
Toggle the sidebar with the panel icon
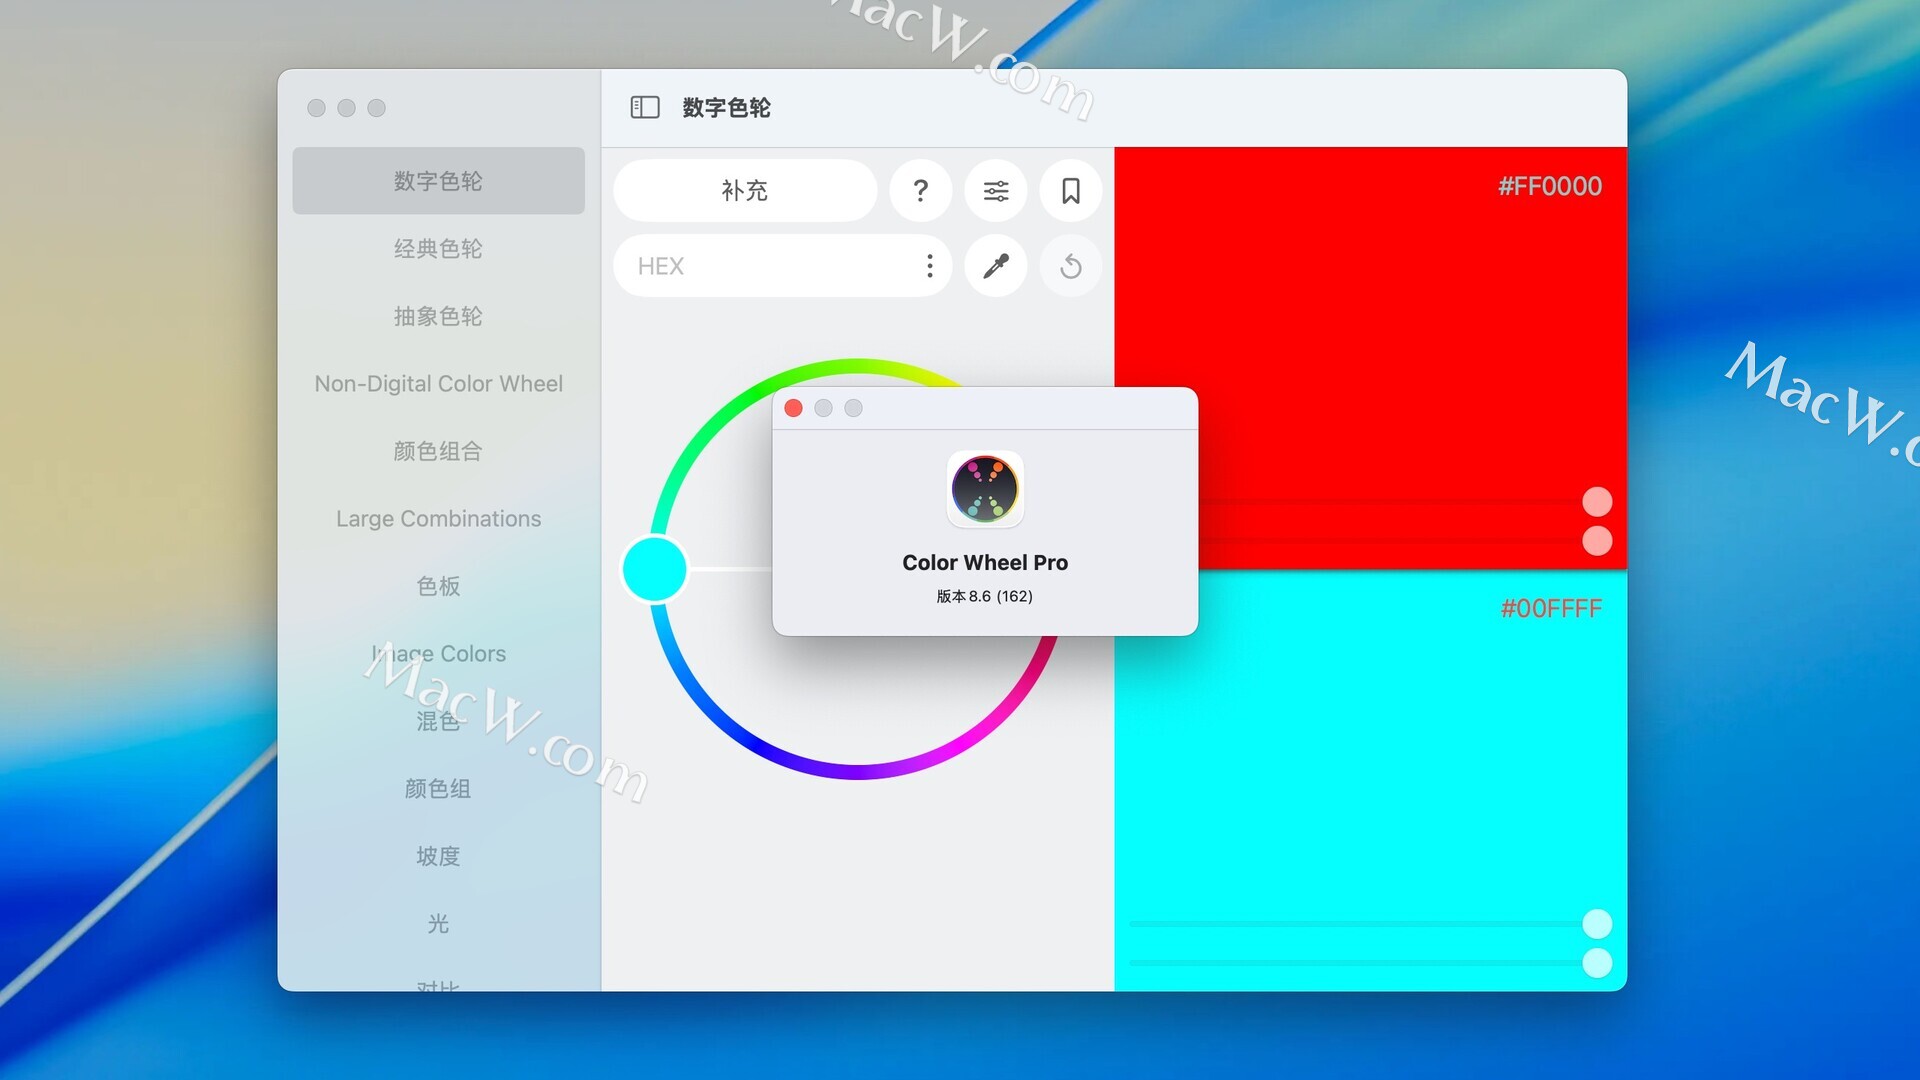click(645, 107)
